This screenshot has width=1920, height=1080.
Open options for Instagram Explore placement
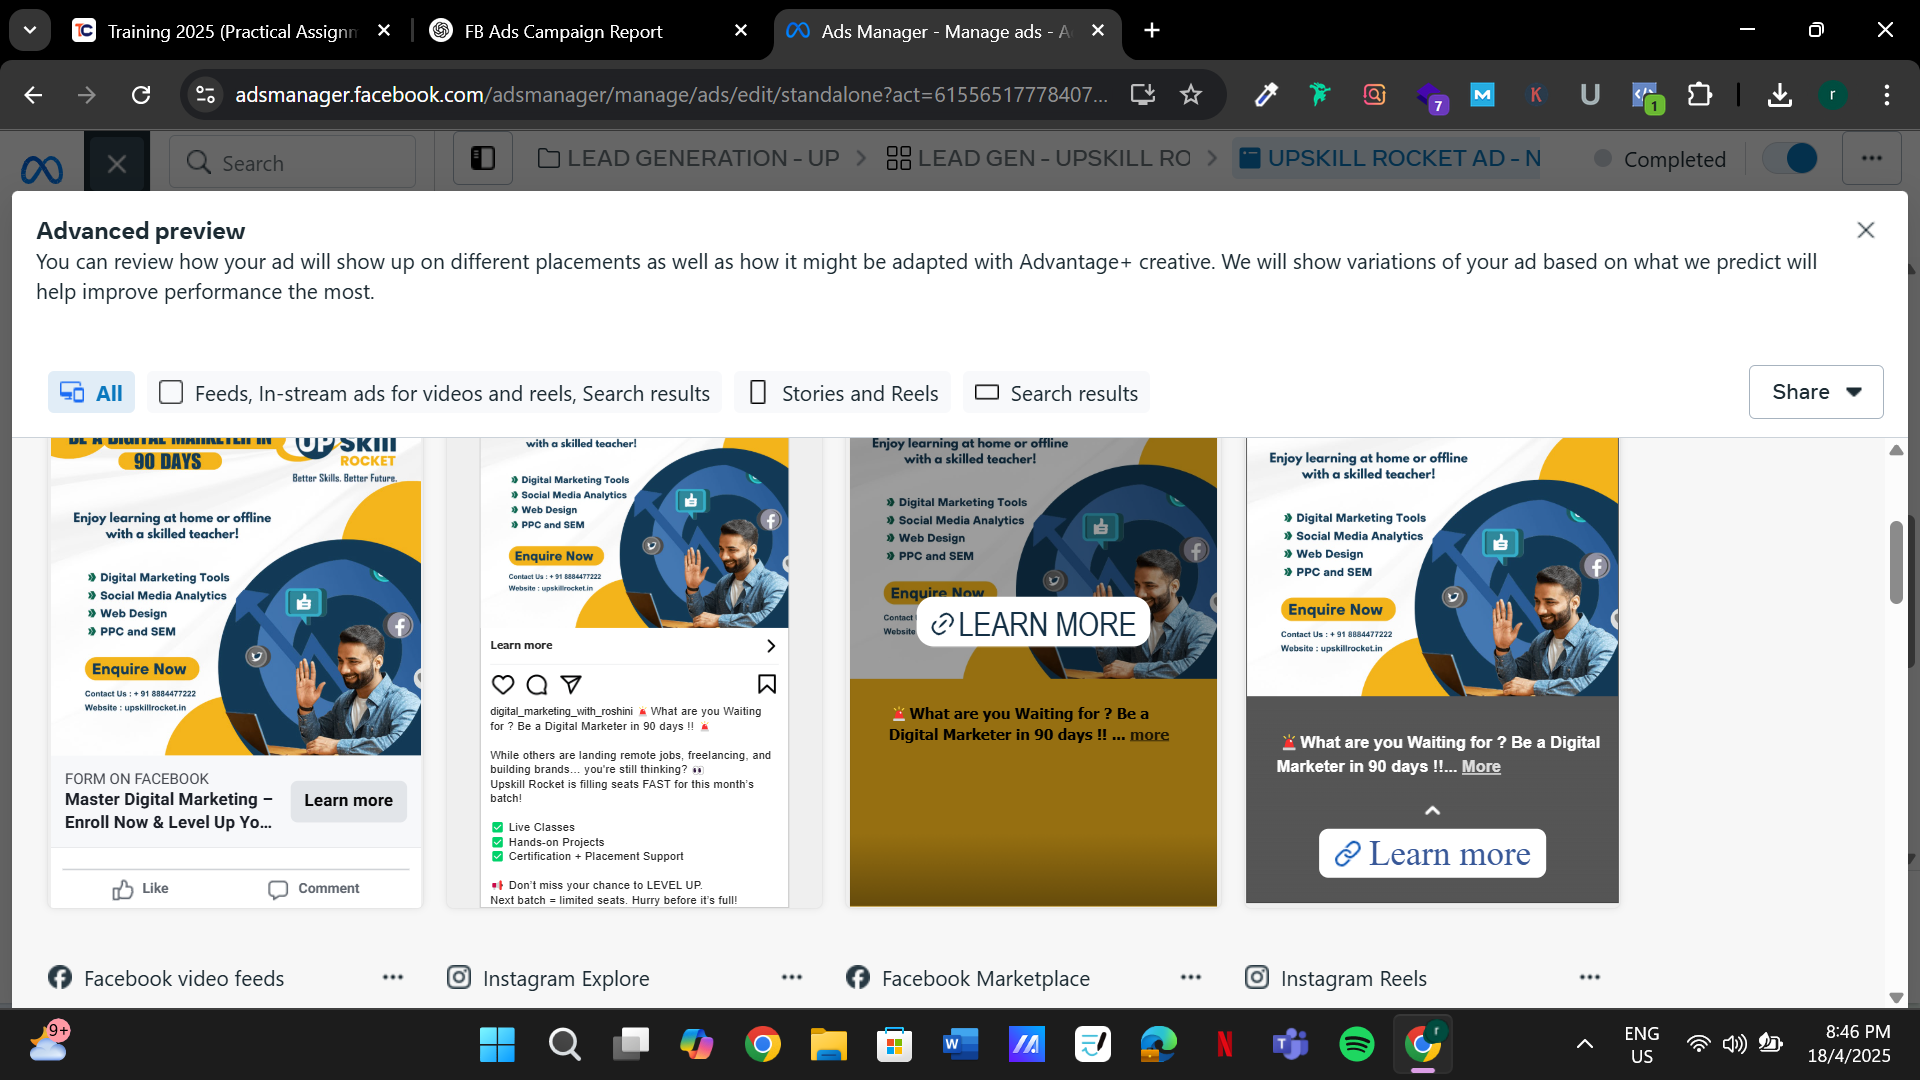(x=792, y=977)
